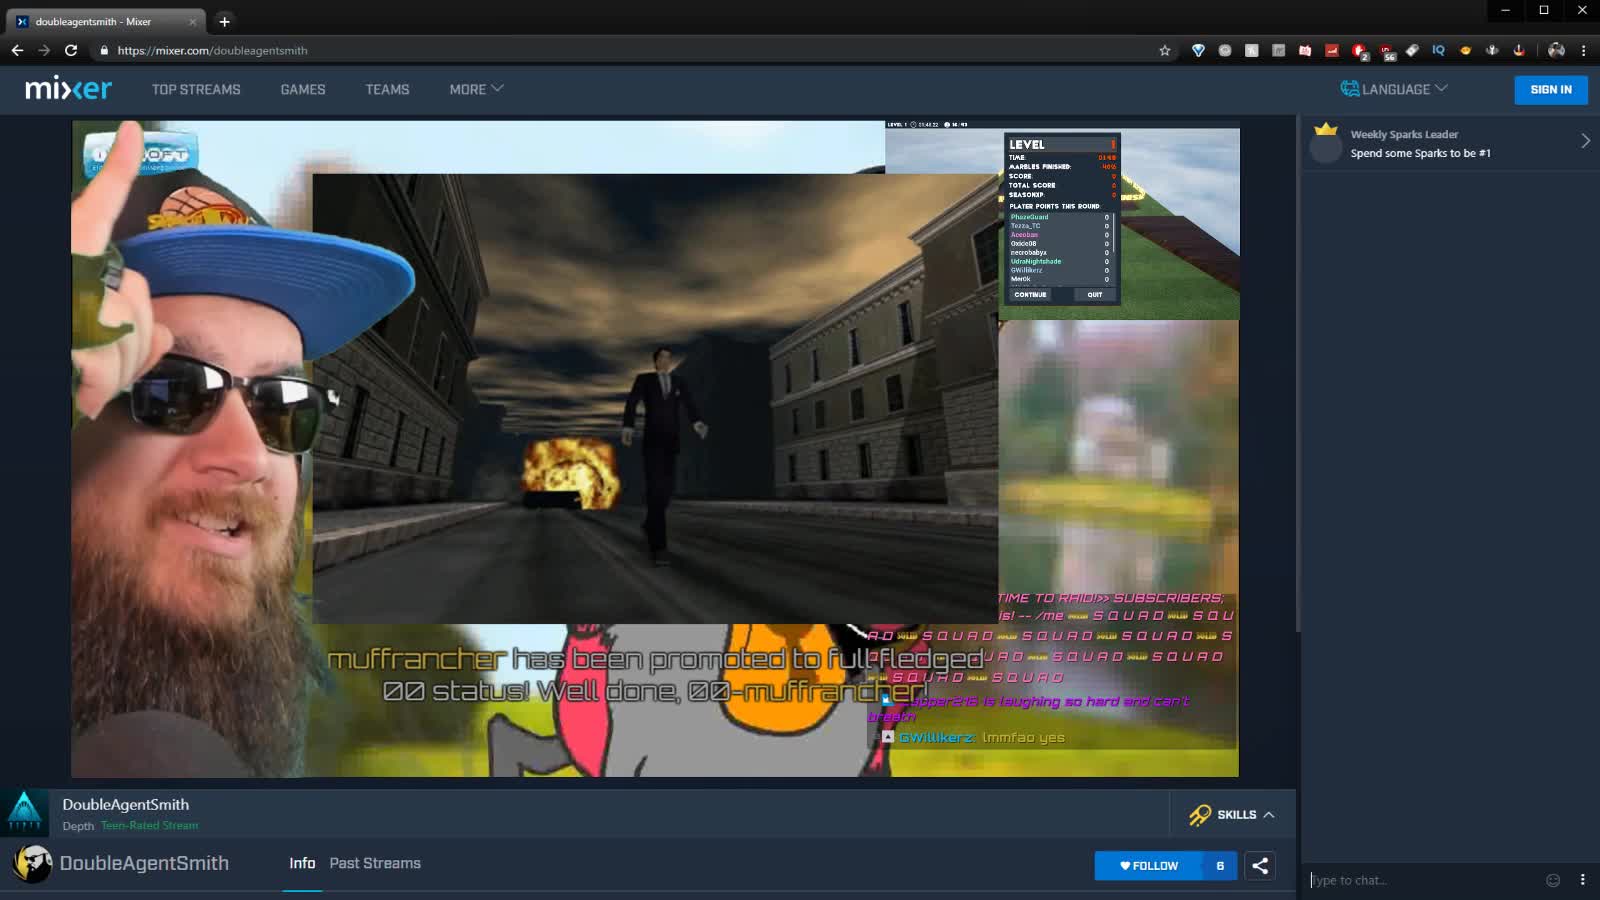Click the gray circle extension icon
Image resolution: width=1600 pixels, height=900 pixels.
tap(1225, 50)
